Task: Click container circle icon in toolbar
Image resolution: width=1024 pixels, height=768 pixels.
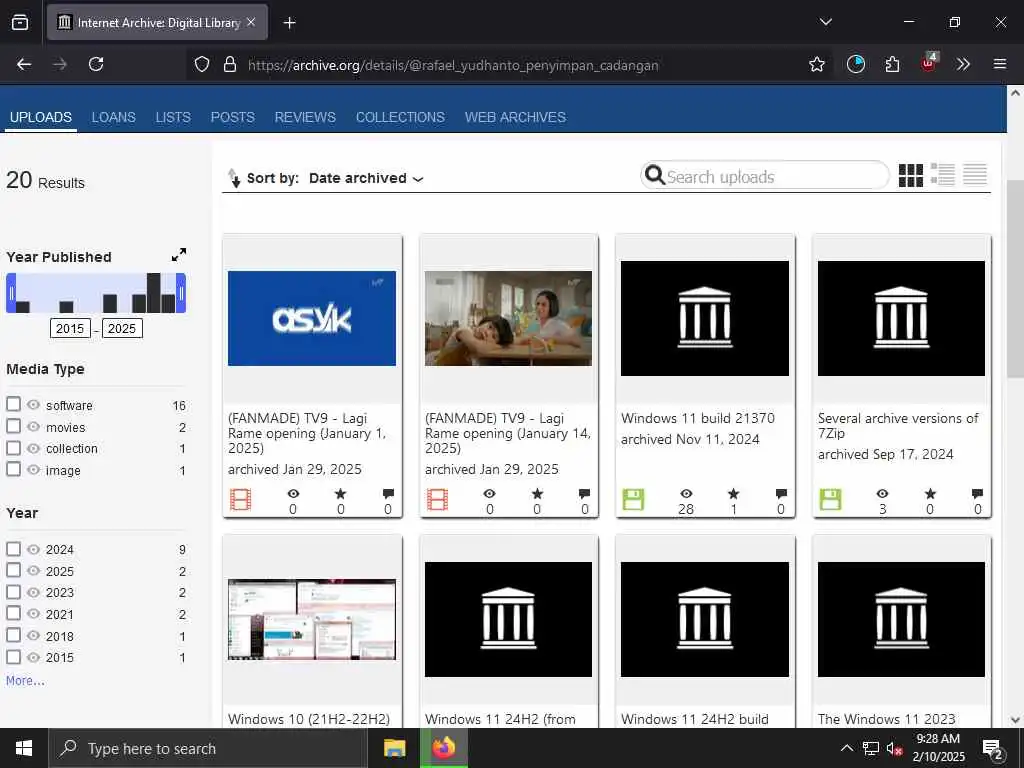Action: click(856, 64)
